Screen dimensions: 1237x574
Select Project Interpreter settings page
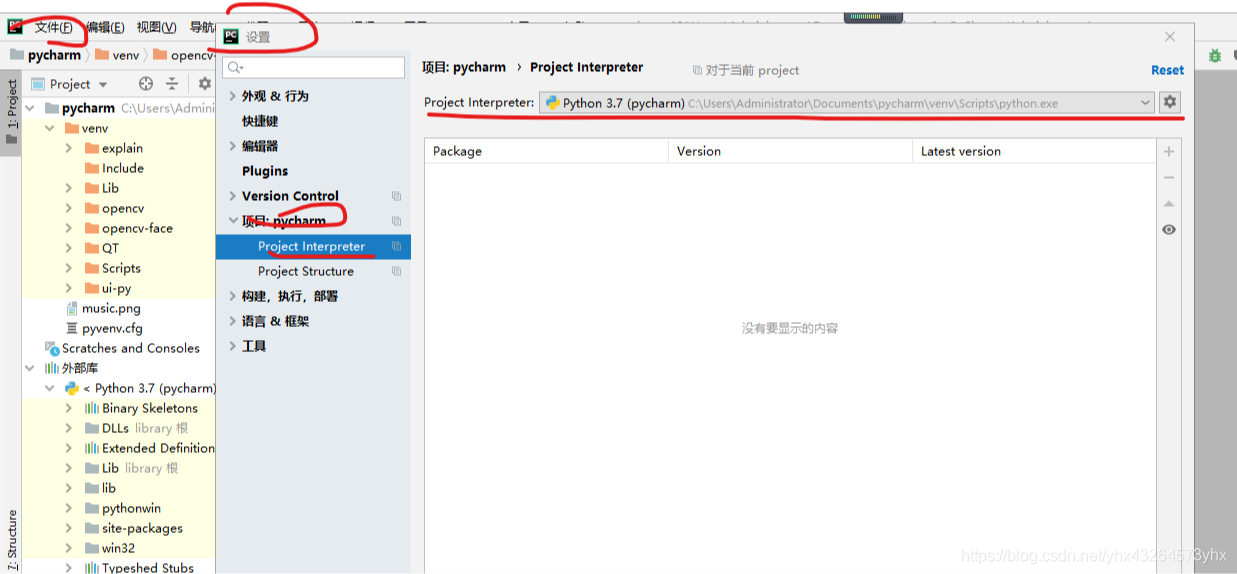313,246
